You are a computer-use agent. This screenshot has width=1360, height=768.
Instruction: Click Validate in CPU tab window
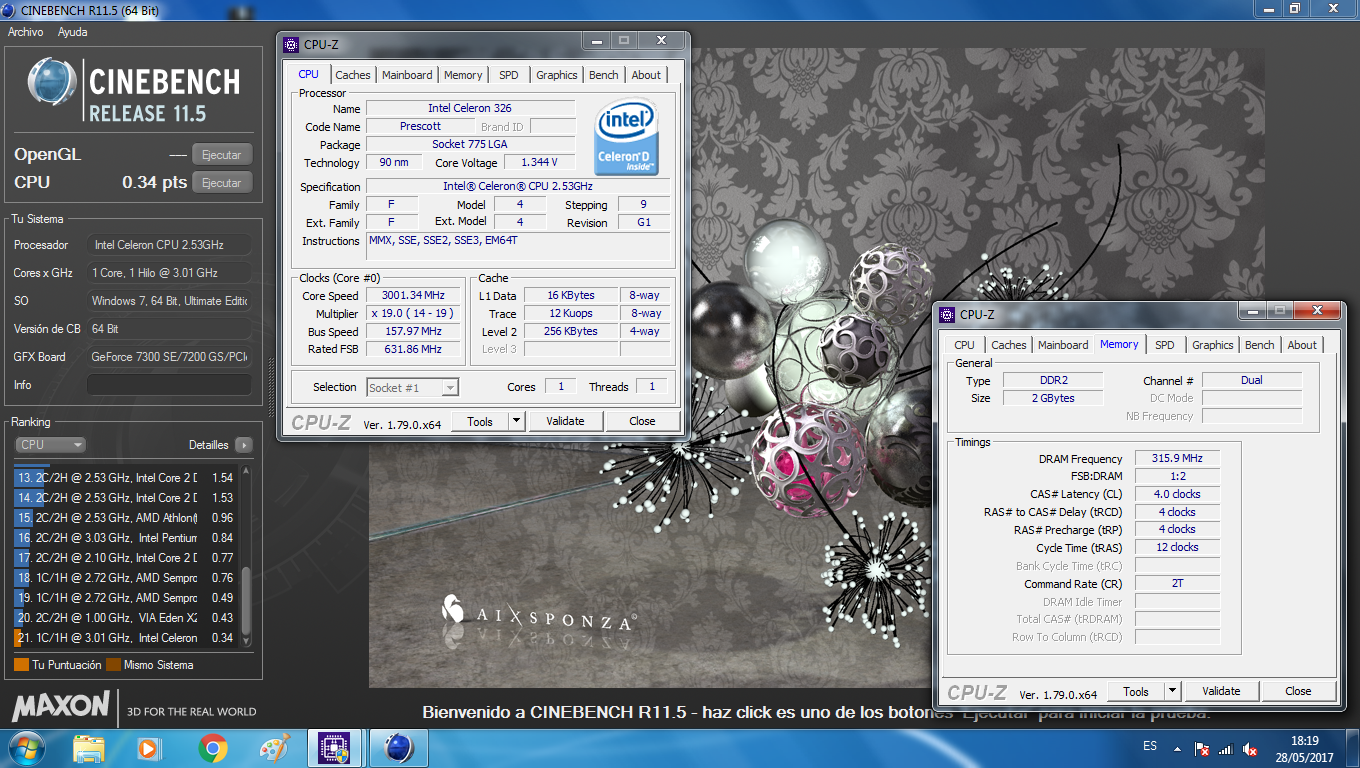565,421
